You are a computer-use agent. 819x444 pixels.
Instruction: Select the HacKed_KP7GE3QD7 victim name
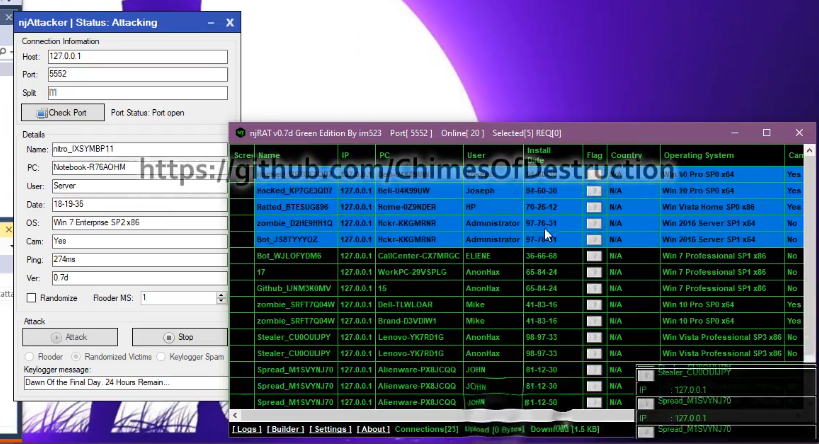tap(295, 191)
